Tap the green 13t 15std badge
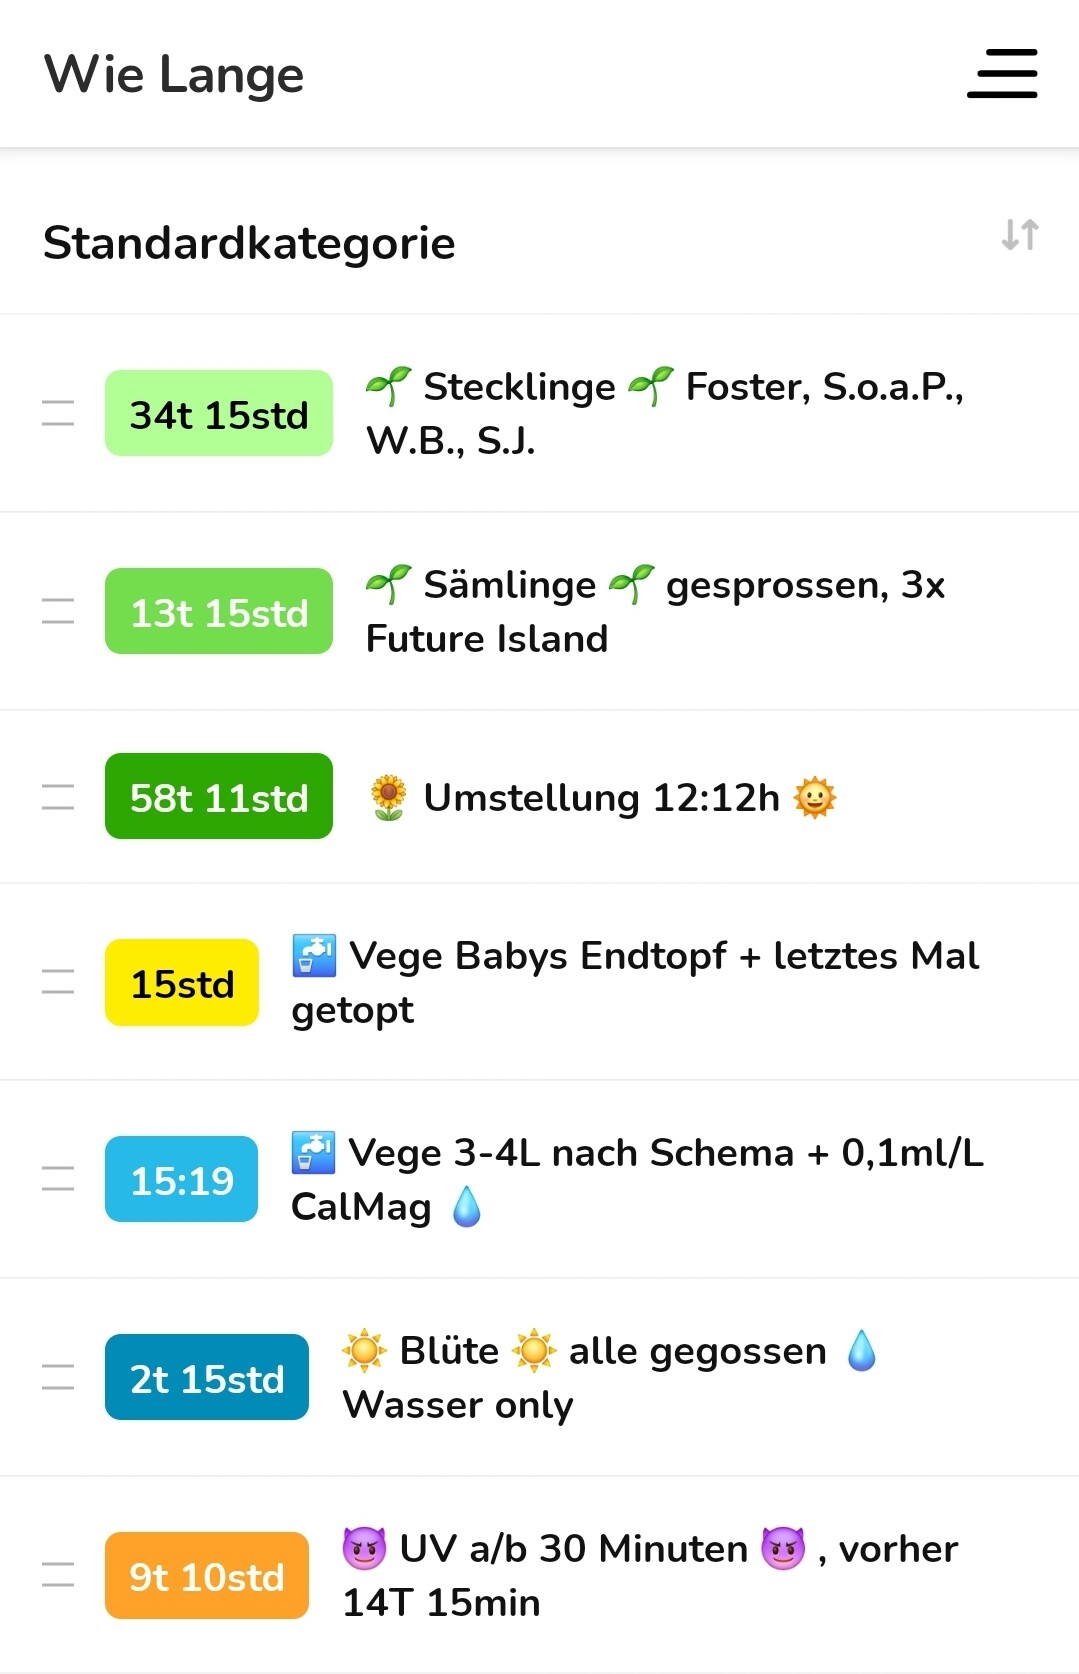This screenshot has width=1079, height=1674. [219, 611]
